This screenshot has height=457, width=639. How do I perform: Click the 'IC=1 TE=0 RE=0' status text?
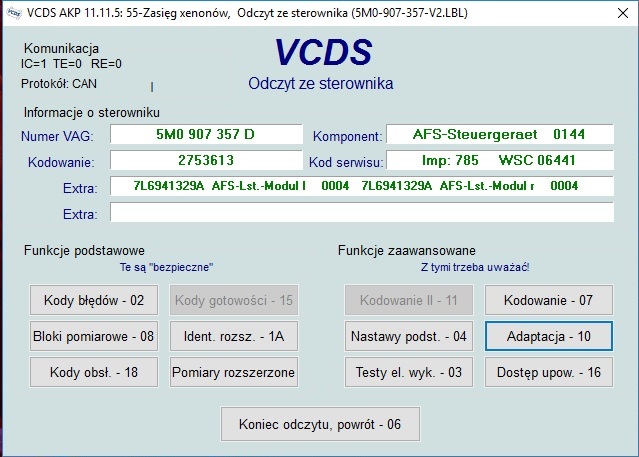pos(71,64)
